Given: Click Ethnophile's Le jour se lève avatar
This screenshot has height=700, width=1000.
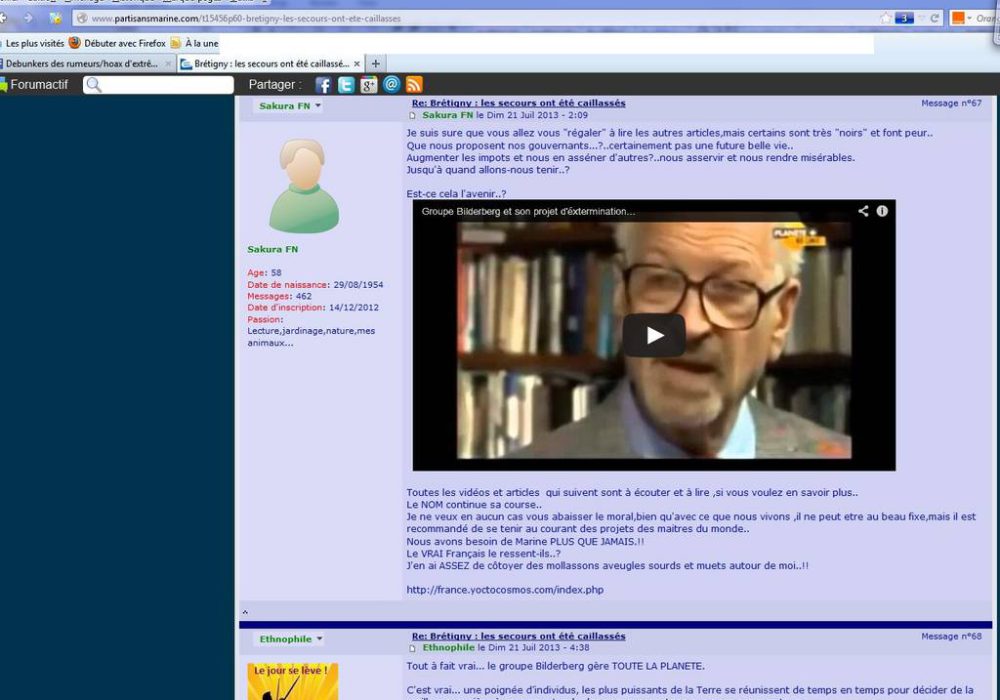Looking at the screenshot, I should 293,682.
